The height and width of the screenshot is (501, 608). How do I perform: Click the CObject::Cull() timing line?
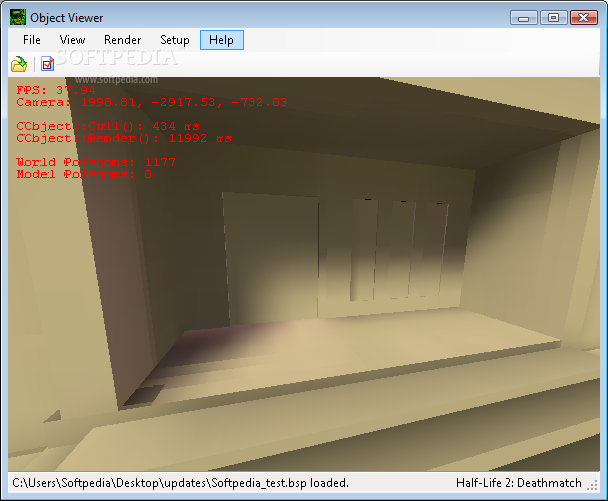pos(108,126)
